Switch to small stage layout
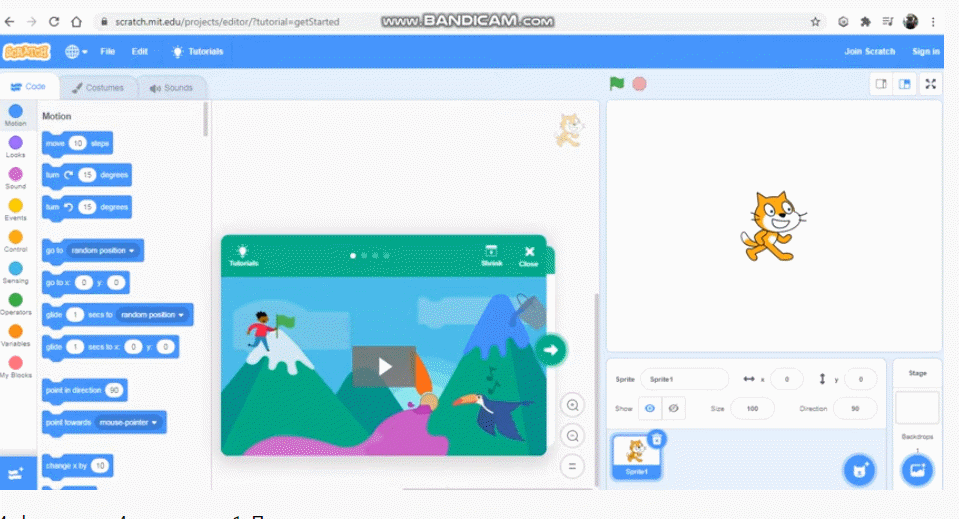 (881, 84)
